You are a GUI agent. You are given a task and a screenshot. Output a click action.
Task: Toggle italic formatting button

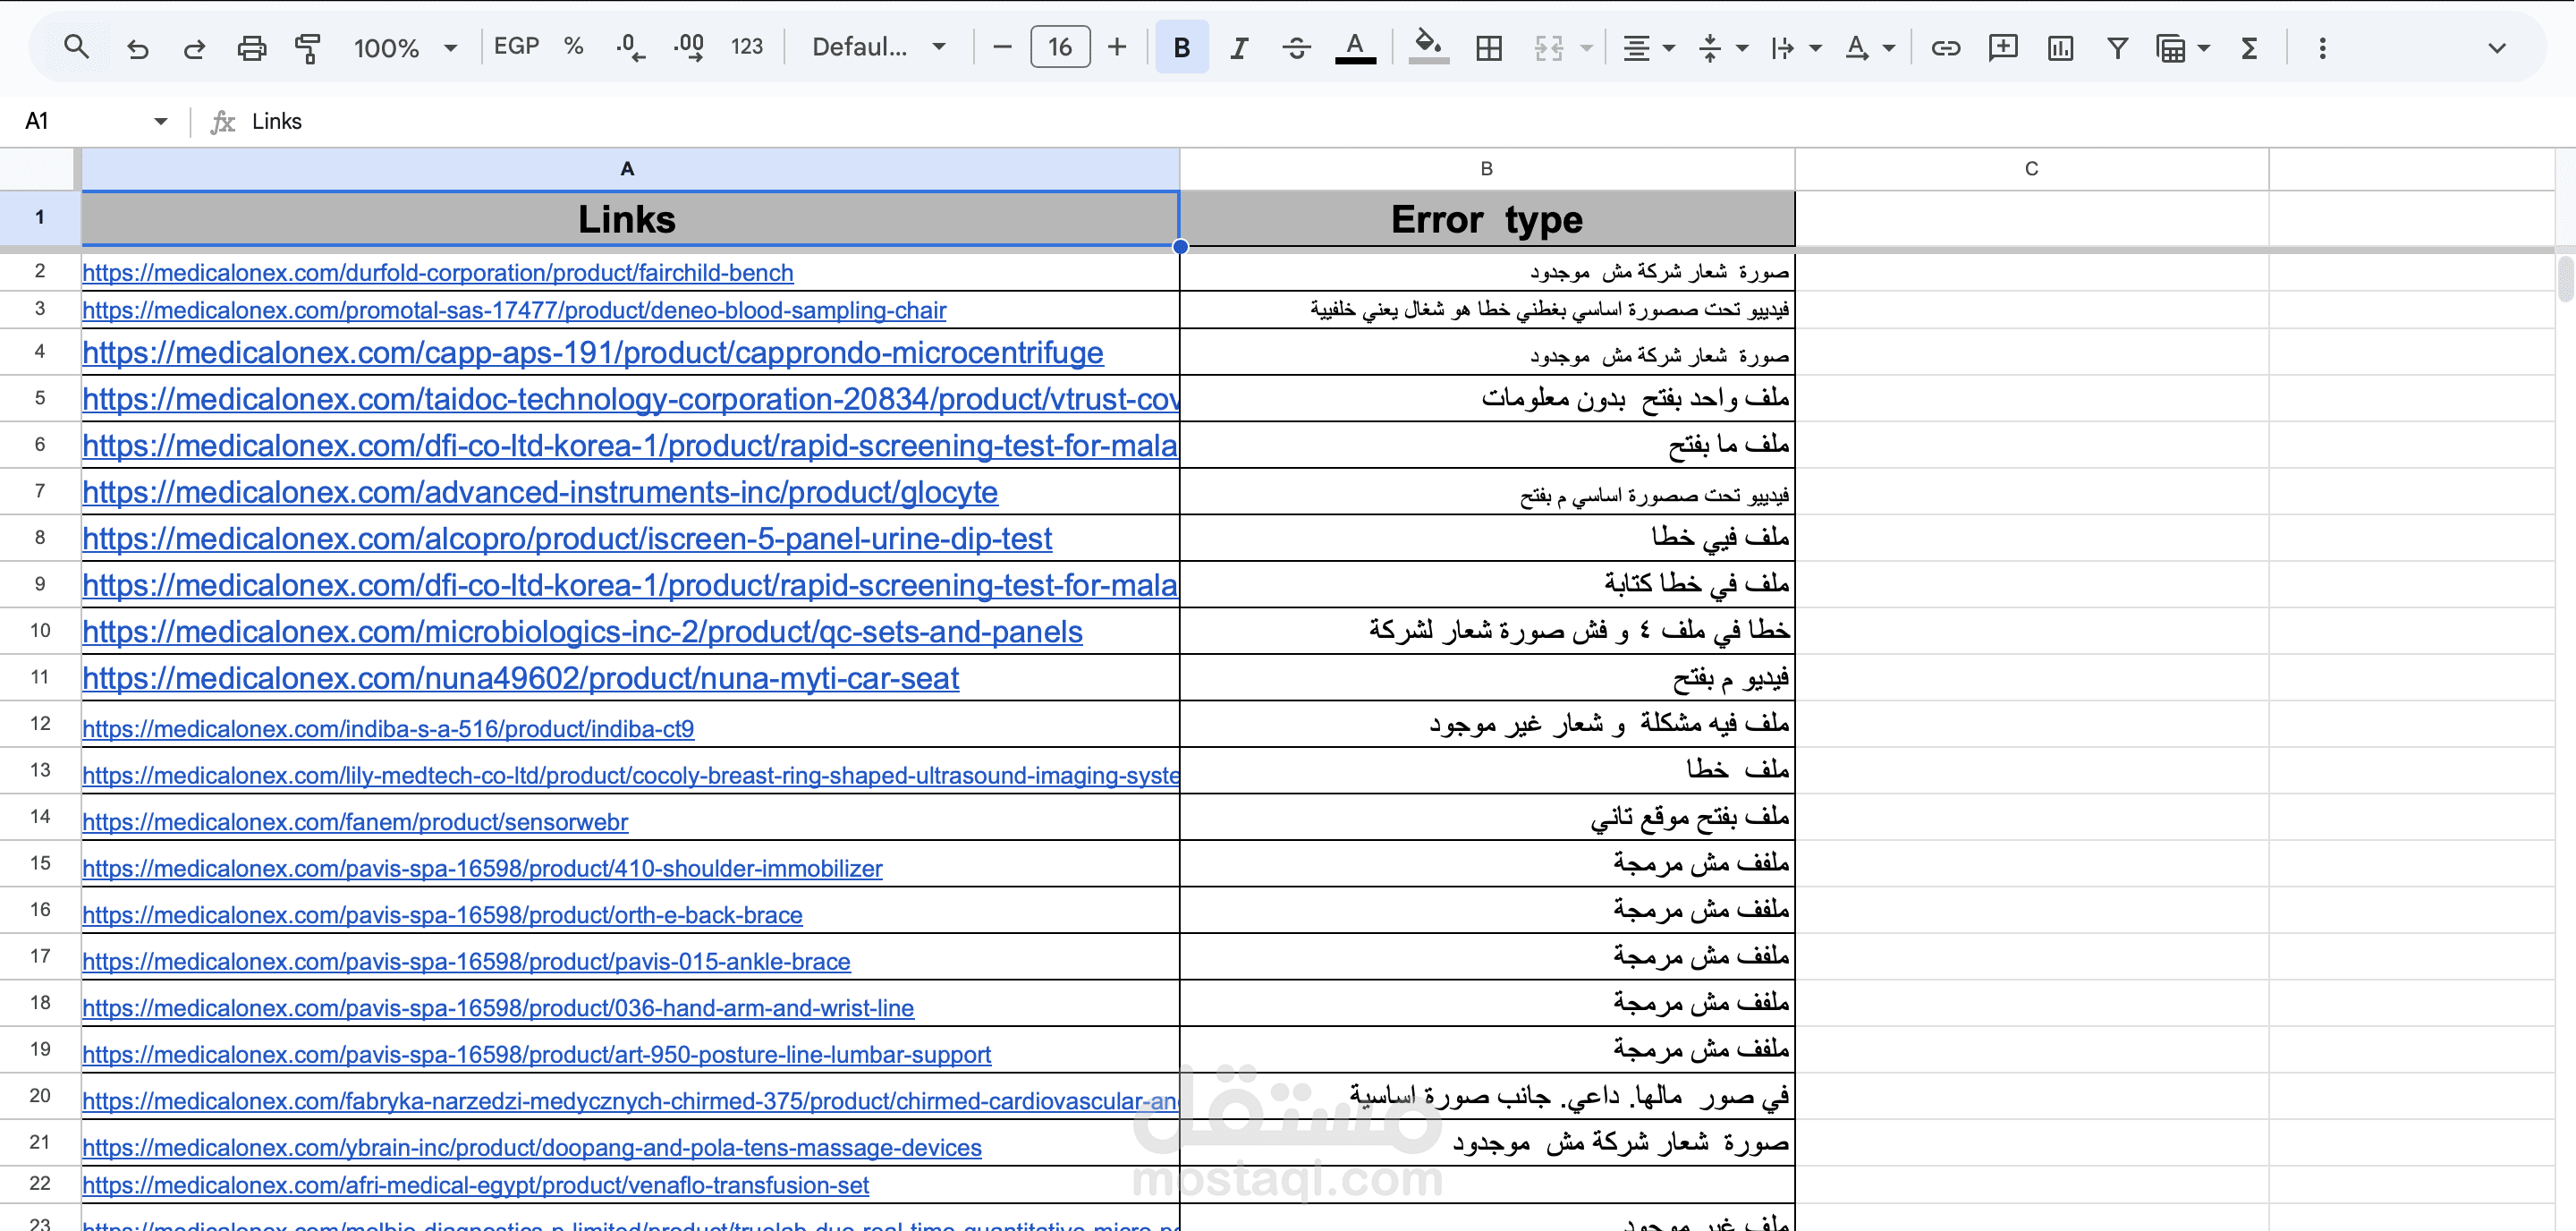pos(1238,47)
